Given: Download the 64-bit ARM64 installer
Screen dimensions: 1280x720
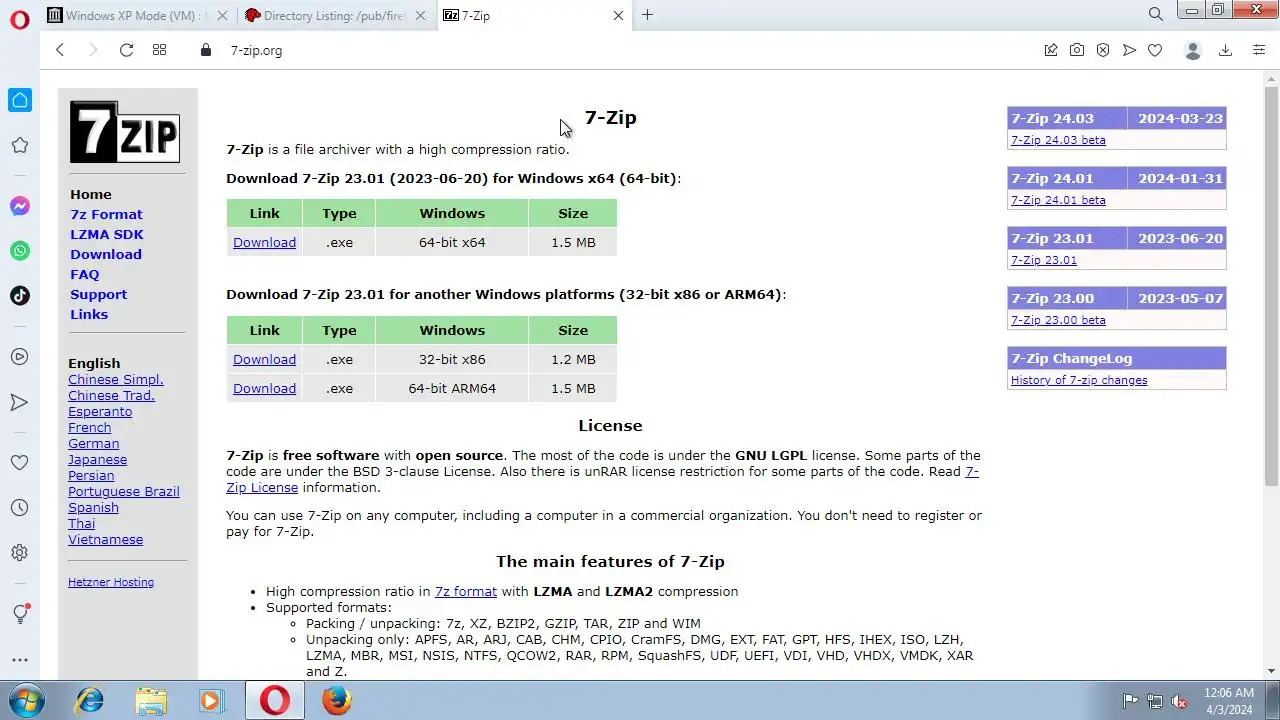Looking at the screenshot, I should pyautogui.click(x=264, y=388).
